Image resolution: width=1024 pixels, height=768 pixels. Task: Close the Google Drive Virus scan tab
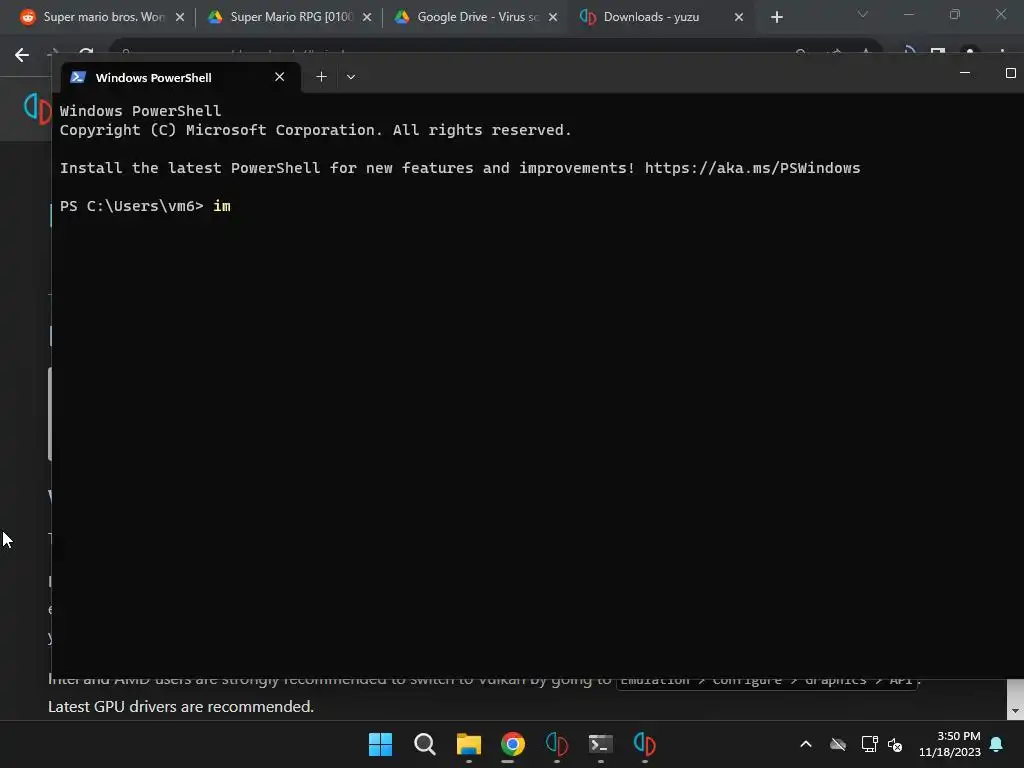pyautogui.click(x=553, y=17)
